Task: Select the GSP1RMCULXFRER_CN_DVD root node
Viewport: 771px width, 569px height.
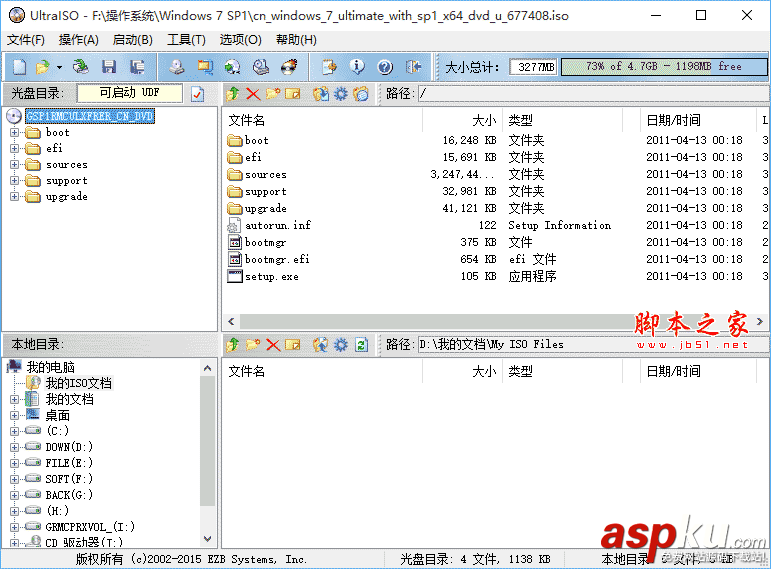Action: point(90,116)
